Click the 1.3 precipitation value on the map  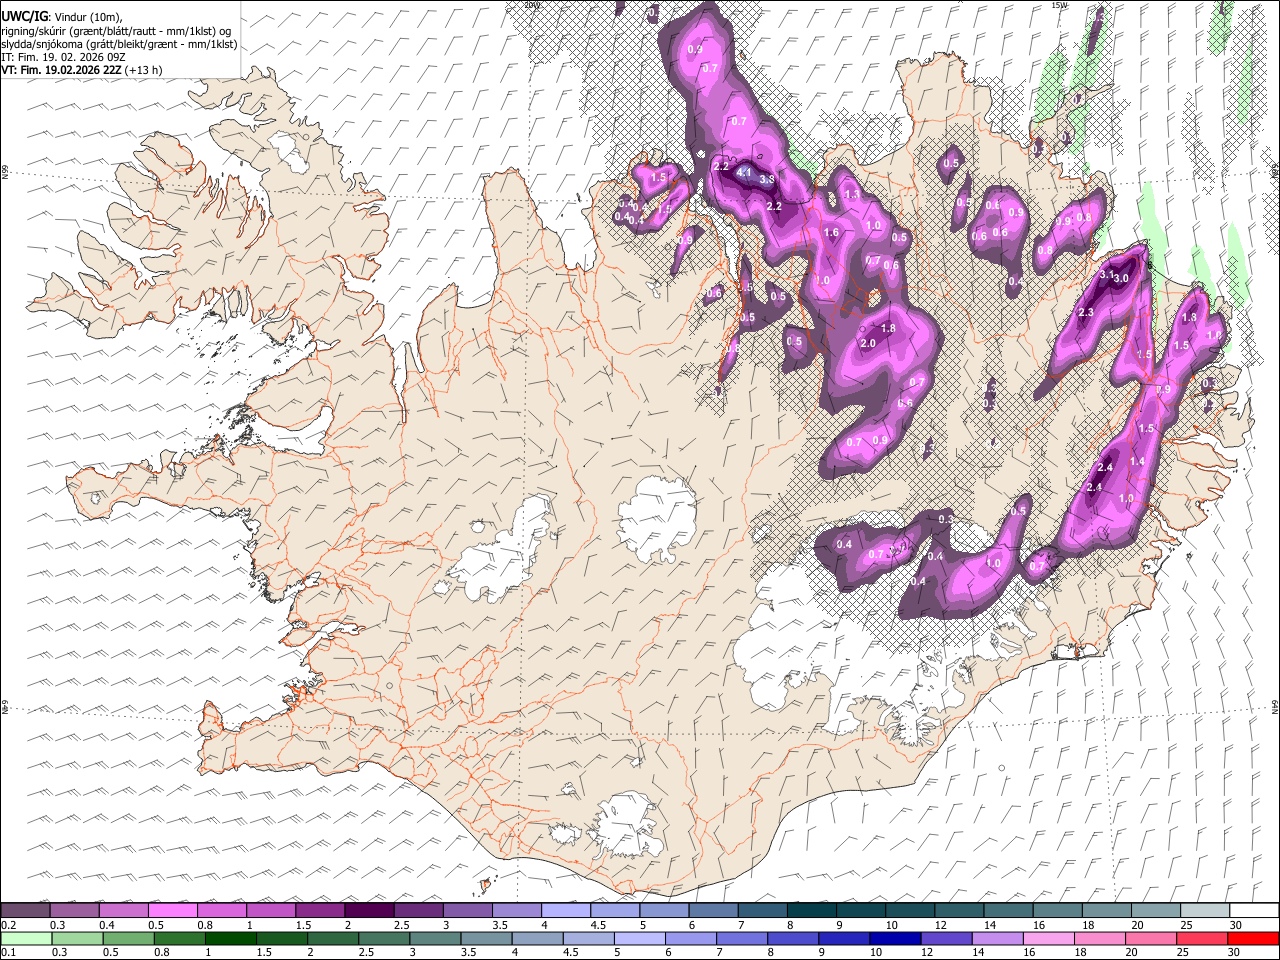[853, 195]
